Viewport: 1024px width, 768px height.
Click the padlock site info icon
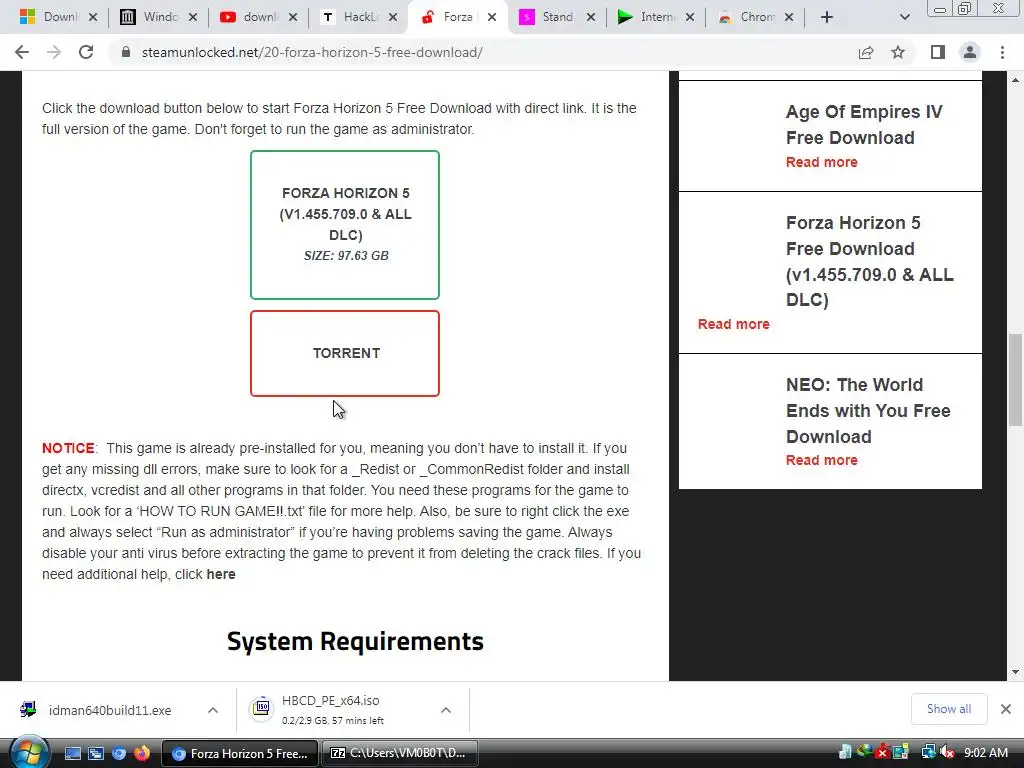pyautogui.click(x=125, y=52)
